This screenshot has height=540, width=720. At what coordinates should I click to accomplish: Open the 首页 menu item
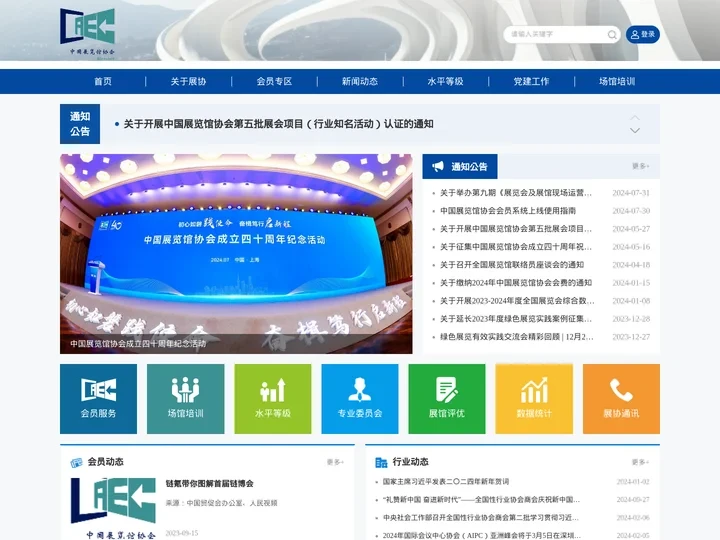coord(103,81)
